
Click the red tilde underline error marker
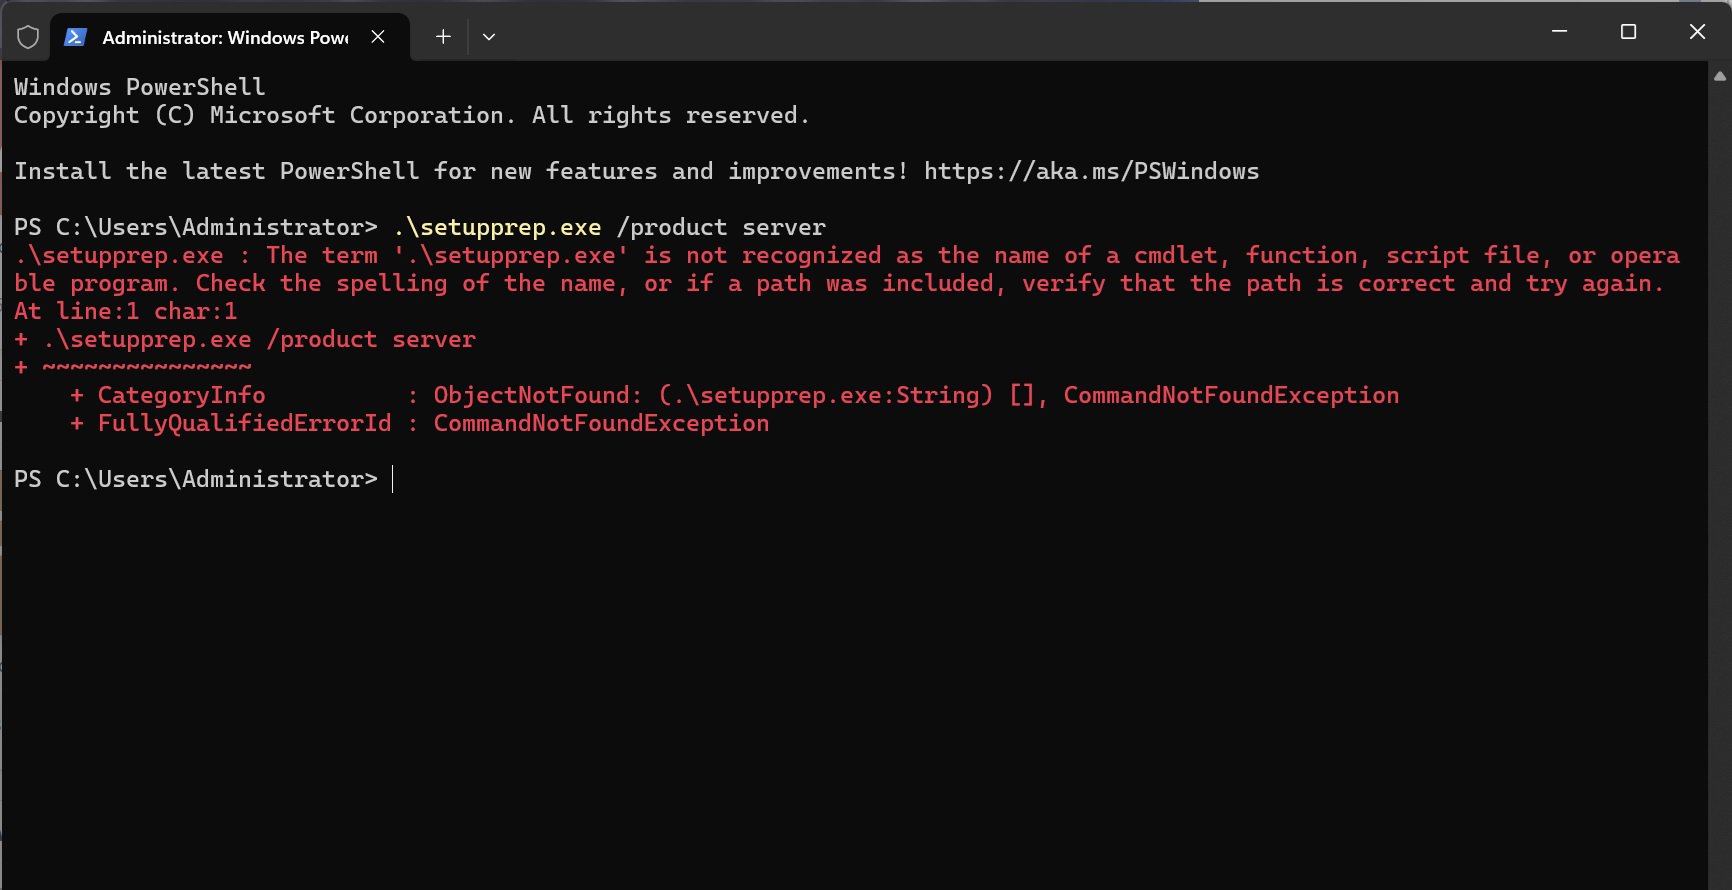click(146, 367)
